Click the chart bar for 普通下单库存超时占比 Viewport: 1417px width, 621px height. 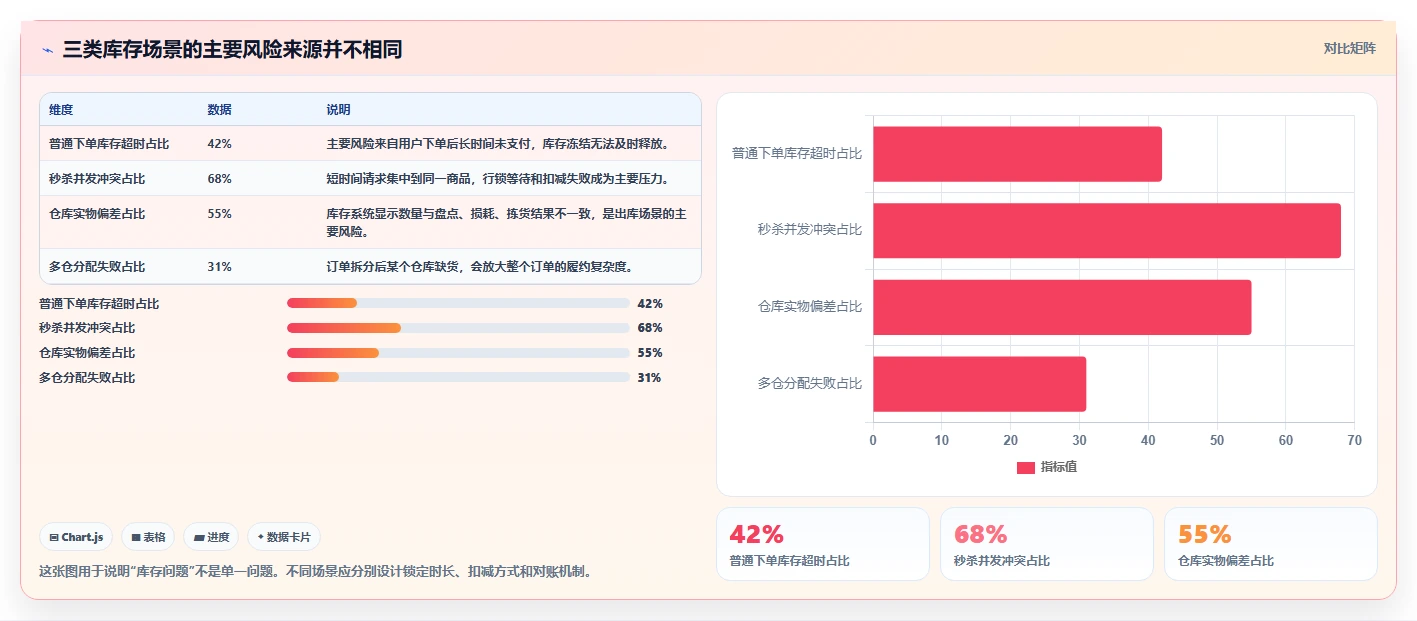[1017, 154]
